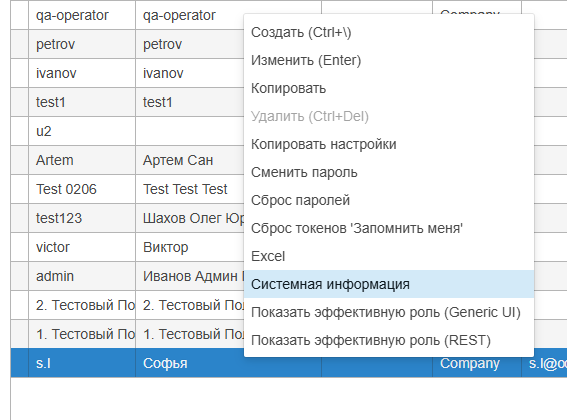Viewport: 567px width, 420px height.
Task: Select Изменить (Enter) menu entry
Action: (389, 60)
